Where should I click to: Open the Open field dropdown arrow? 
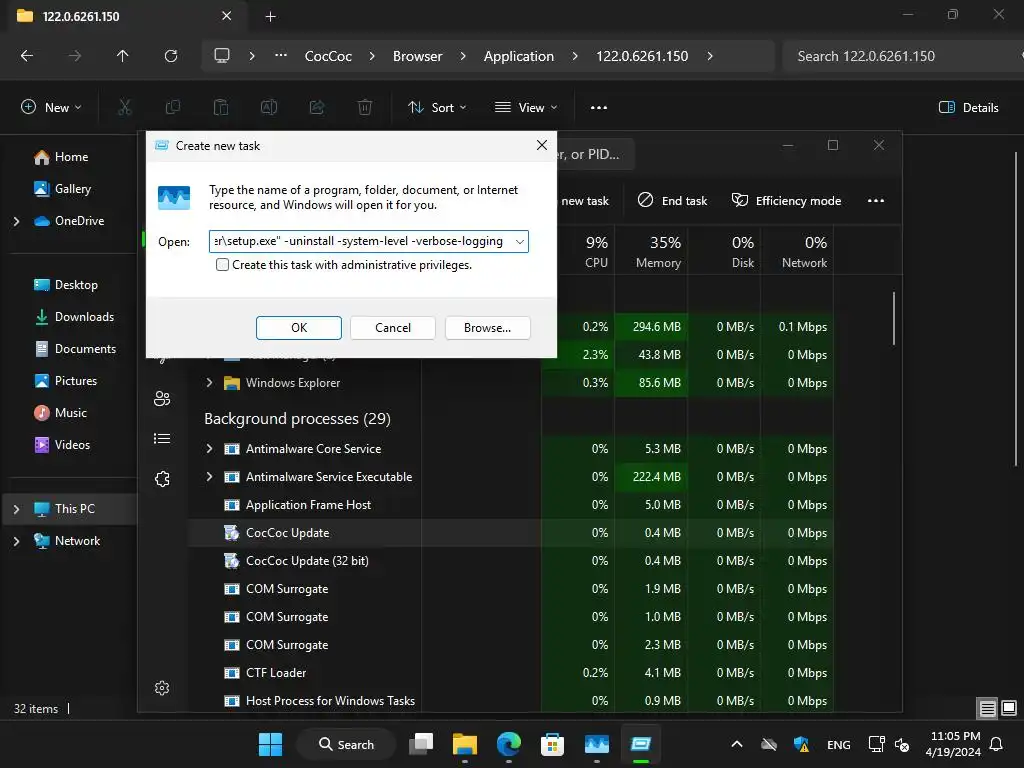click(x=520, y=242)
